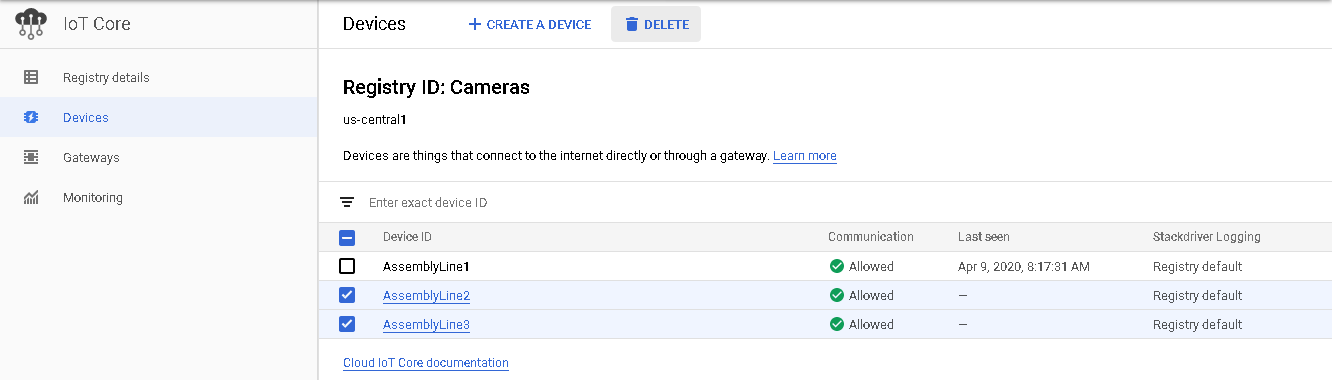The width and height of the screenshot is (1332, 380).
Task: Open Monitoring in the sidebar
Action: point(159,197)
